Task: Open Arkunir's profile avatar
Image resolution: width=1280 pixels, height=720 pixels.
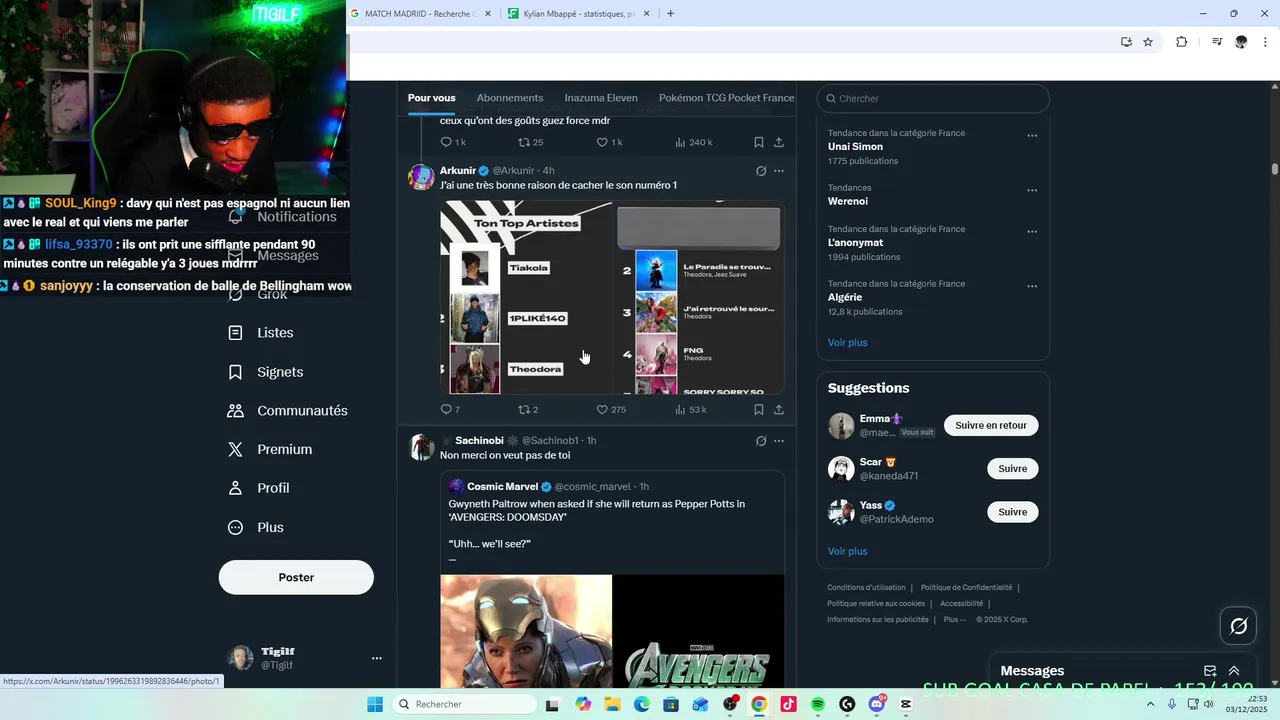Action: coord(422,177)
